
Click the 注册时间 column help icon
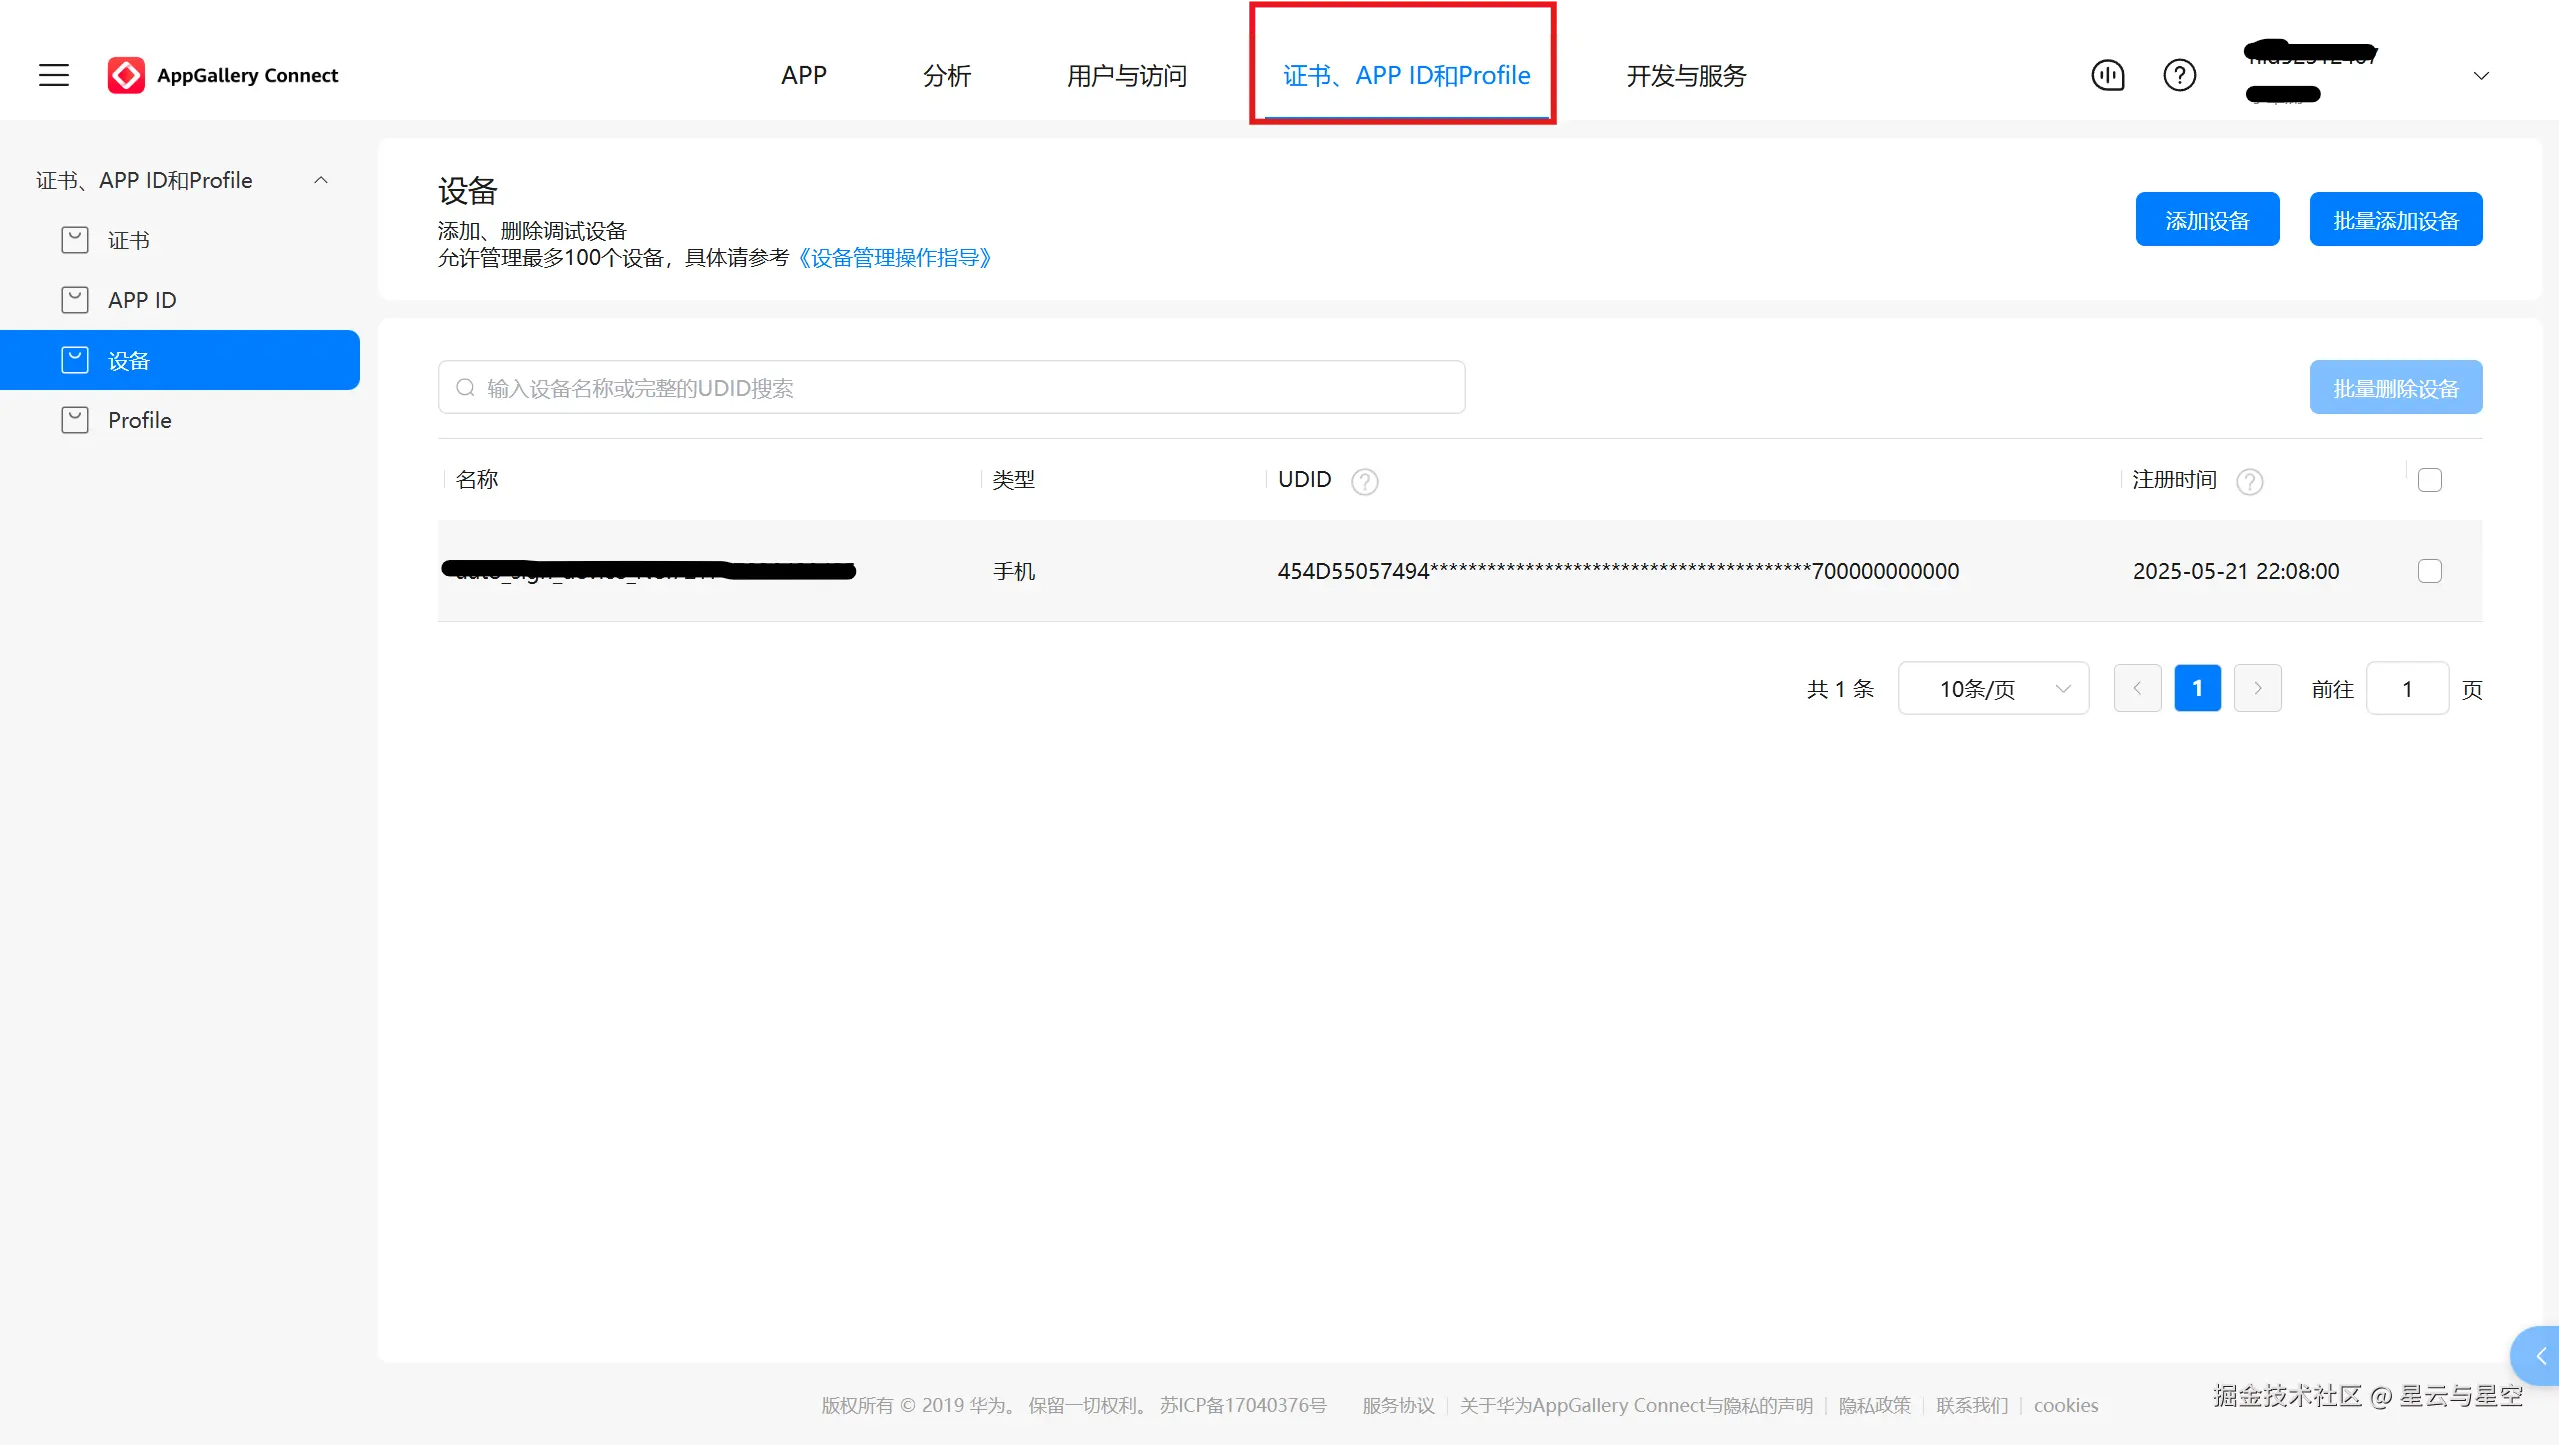coord(2249,482)
